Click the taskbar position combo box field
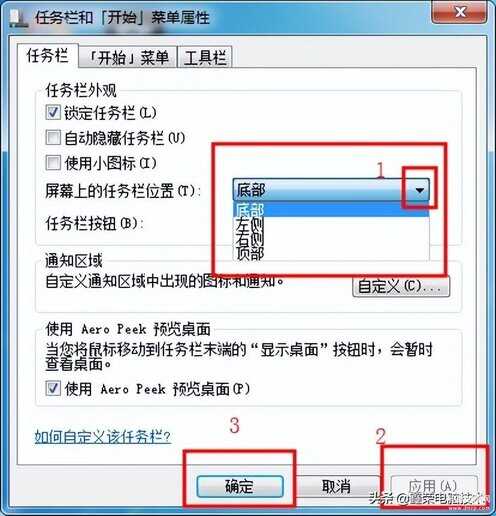 pos(331,190)
